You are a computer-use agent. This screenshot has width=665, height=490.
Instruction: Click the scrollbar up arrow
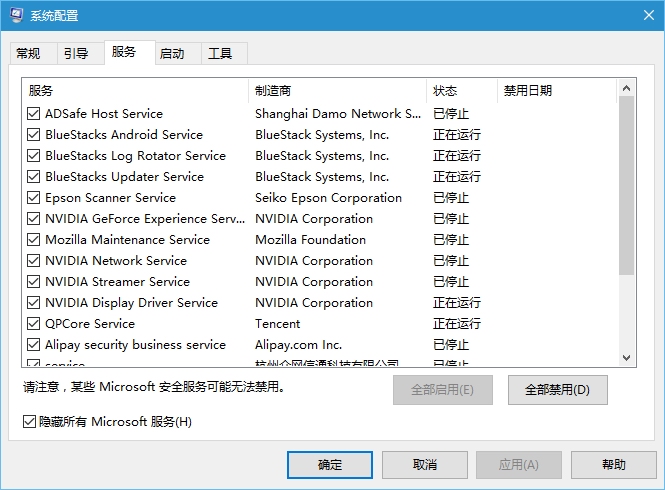[626, 88]
